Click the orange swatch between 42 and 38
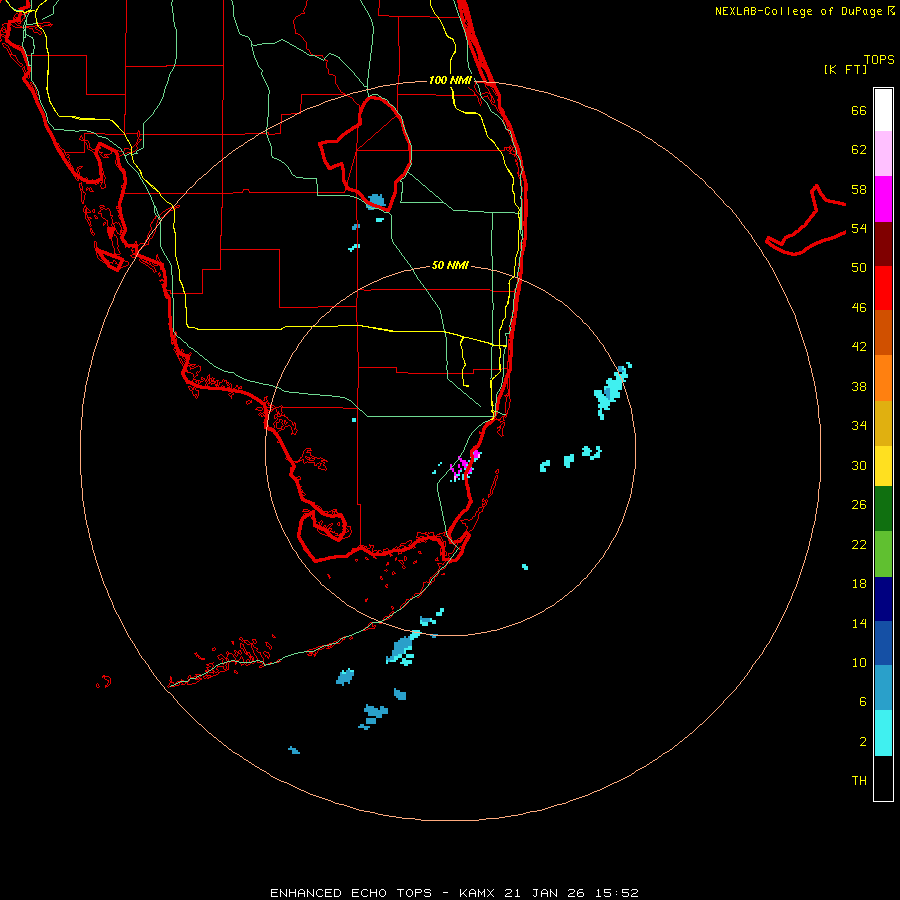This screenshot has height=900, width=900. [x=883, y=378]
